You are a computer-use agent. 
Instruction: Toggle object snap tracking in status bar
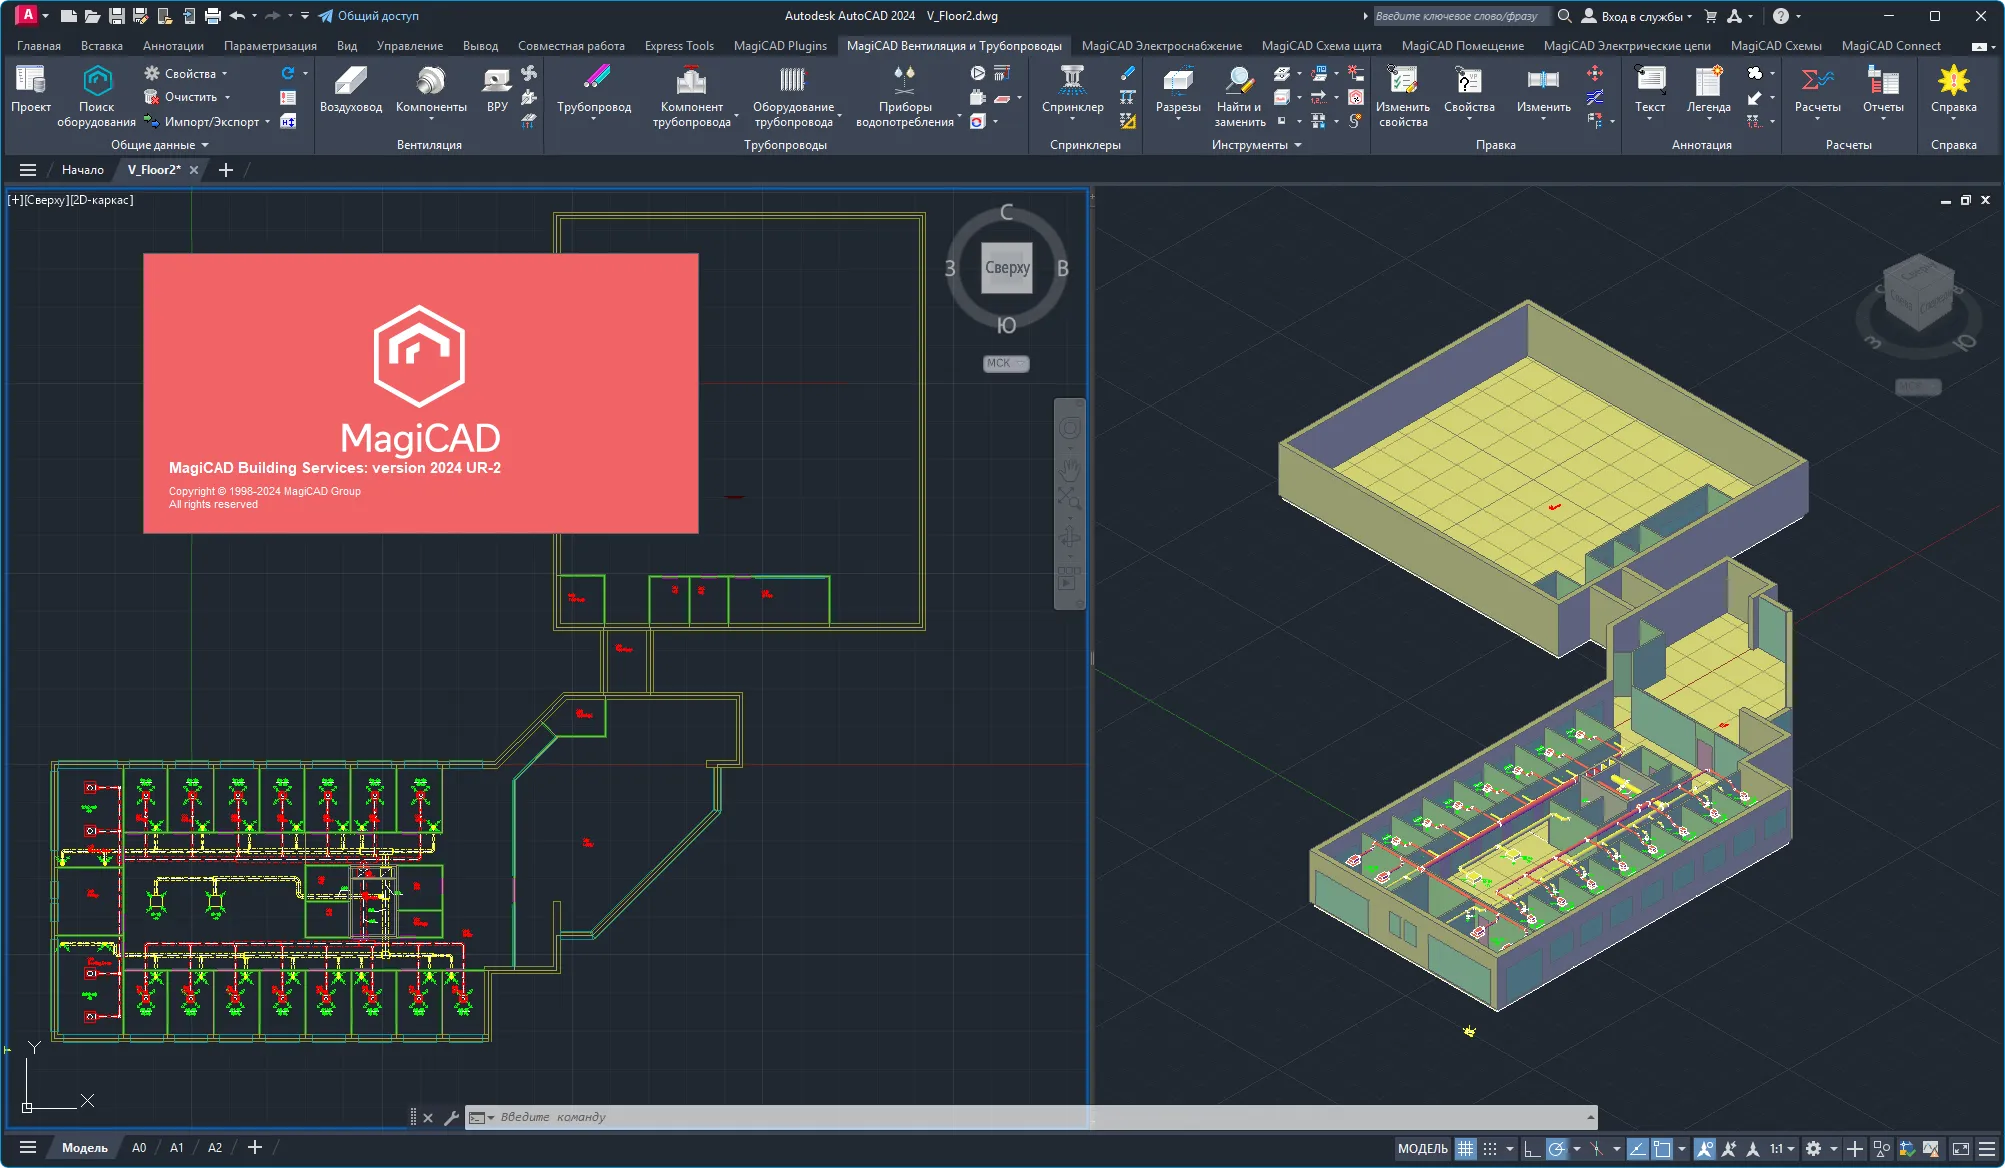tap(1637, 1149)
